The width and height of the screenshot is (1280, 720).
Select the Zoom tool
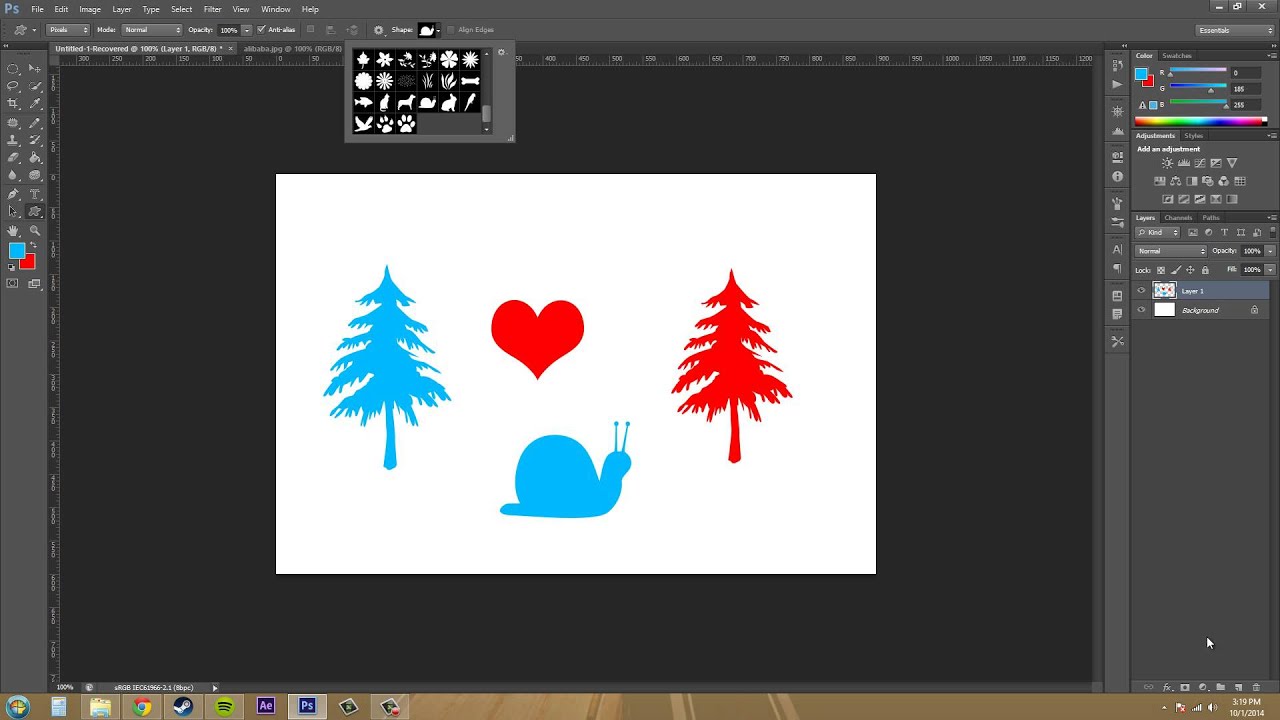point(35,231)
